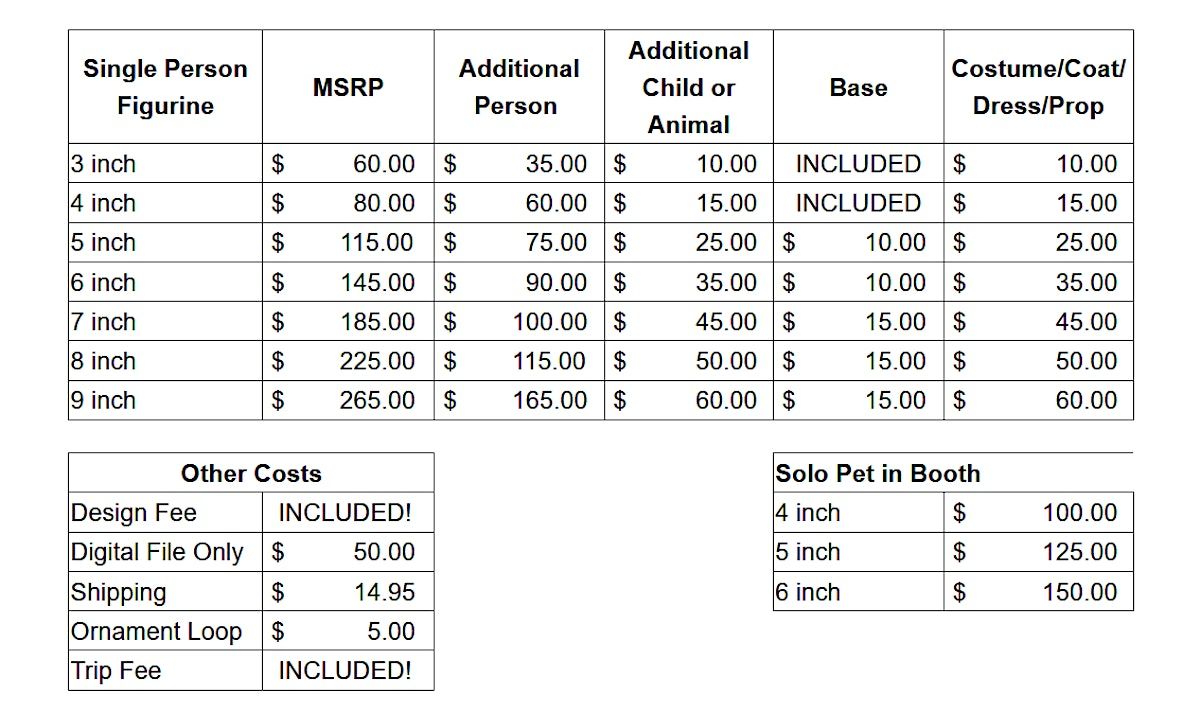Image resolution: width=1200 pixels, height=712 pixels.
Task: Click the Shipping price 14.95
Action: click(x=384, y=592)
